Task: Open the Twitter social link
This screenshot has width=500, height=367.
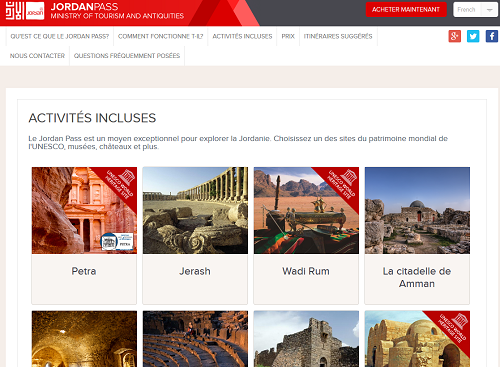Action: pos(473,36)
